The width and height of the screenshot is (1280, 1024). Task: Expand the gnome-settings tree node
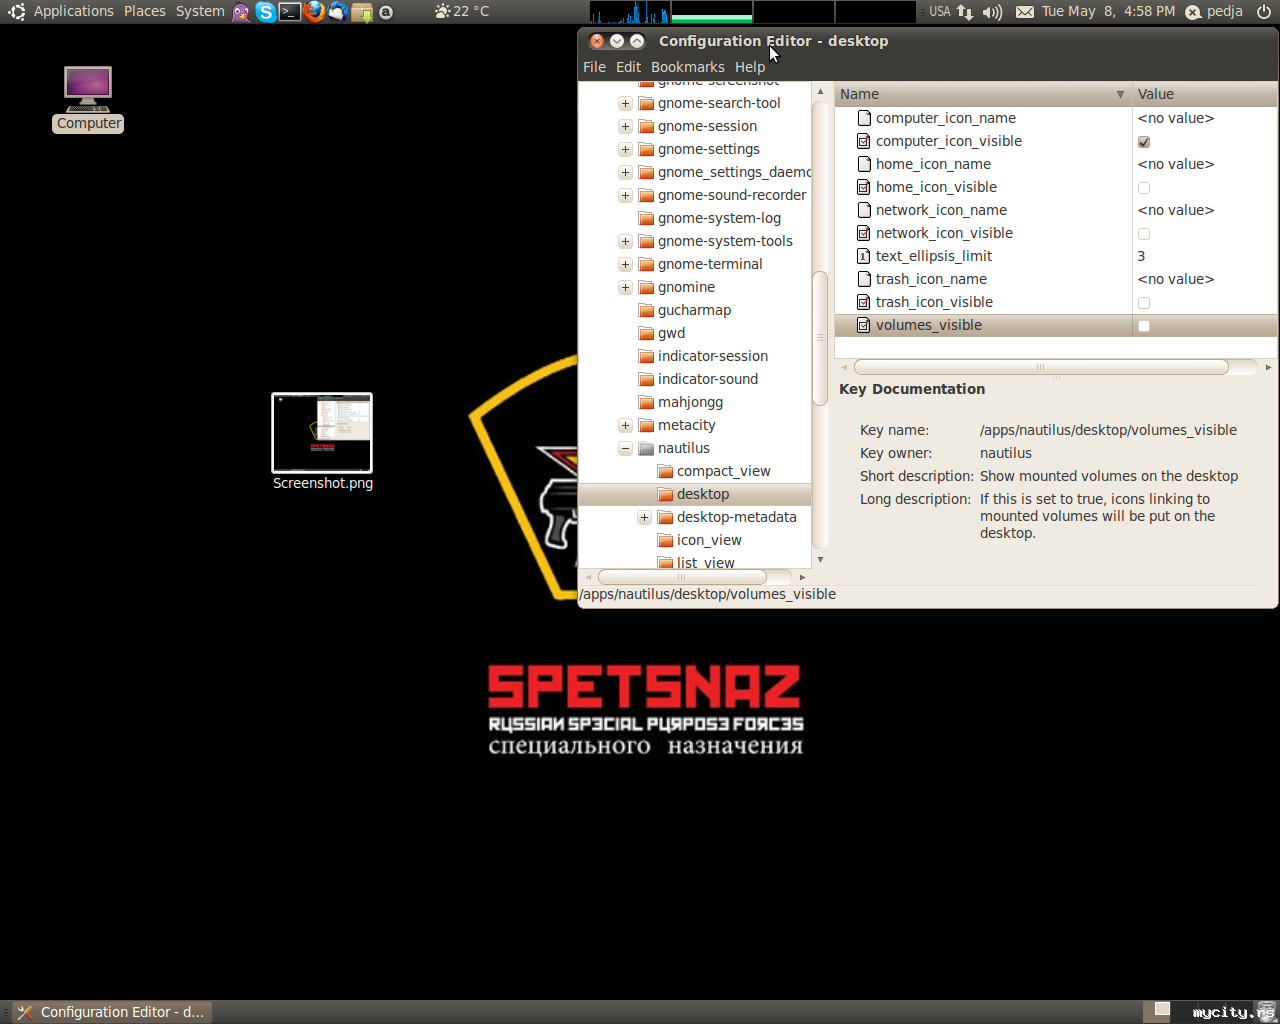[625, 149]
